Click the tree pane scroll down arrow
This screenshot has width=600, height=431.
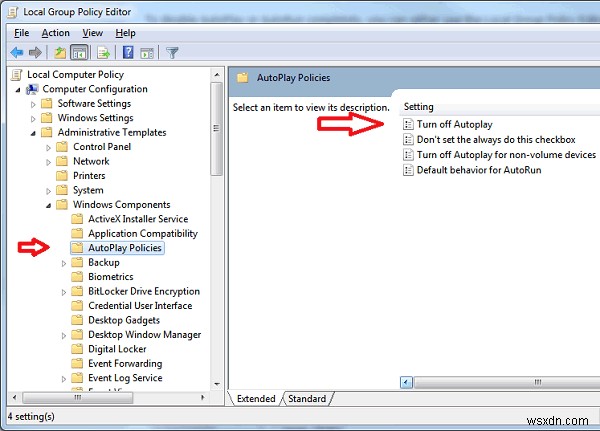[x=217, y=384]
